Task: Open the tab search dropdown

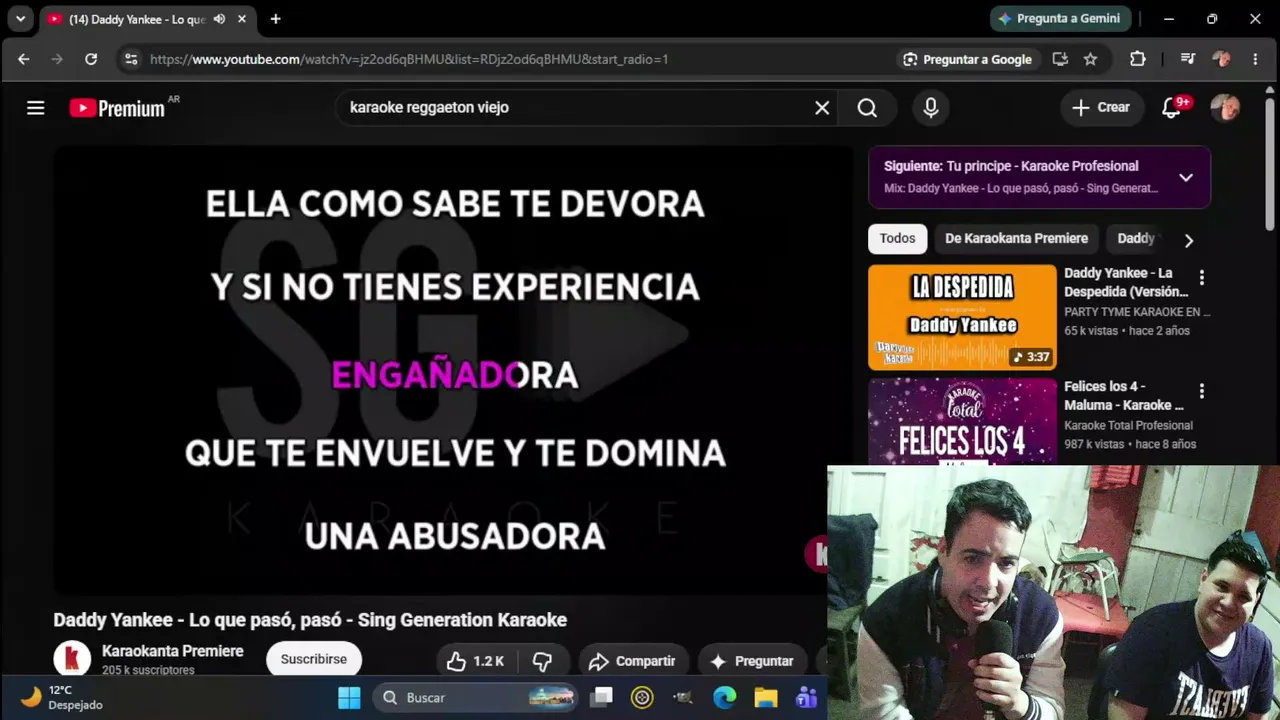Action: tap(20, 19)
